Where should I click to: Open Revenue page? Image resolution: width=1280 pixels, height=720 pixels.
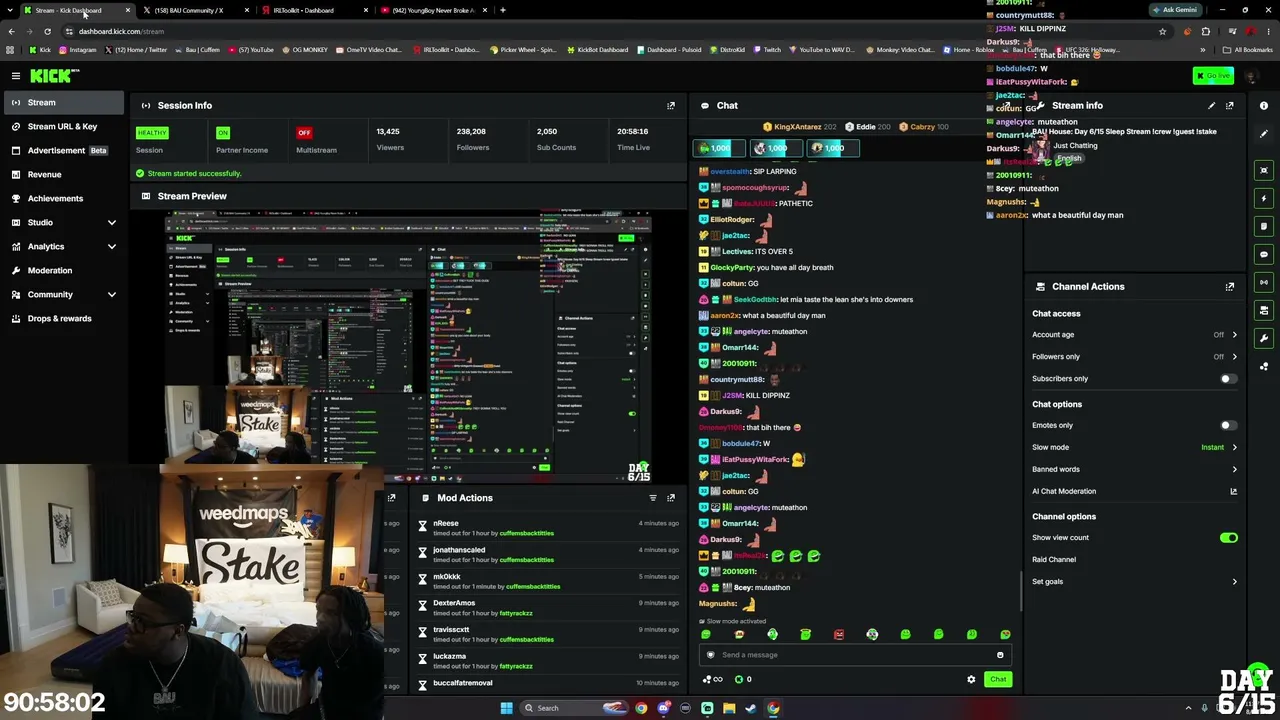click(x=64, y=174)
